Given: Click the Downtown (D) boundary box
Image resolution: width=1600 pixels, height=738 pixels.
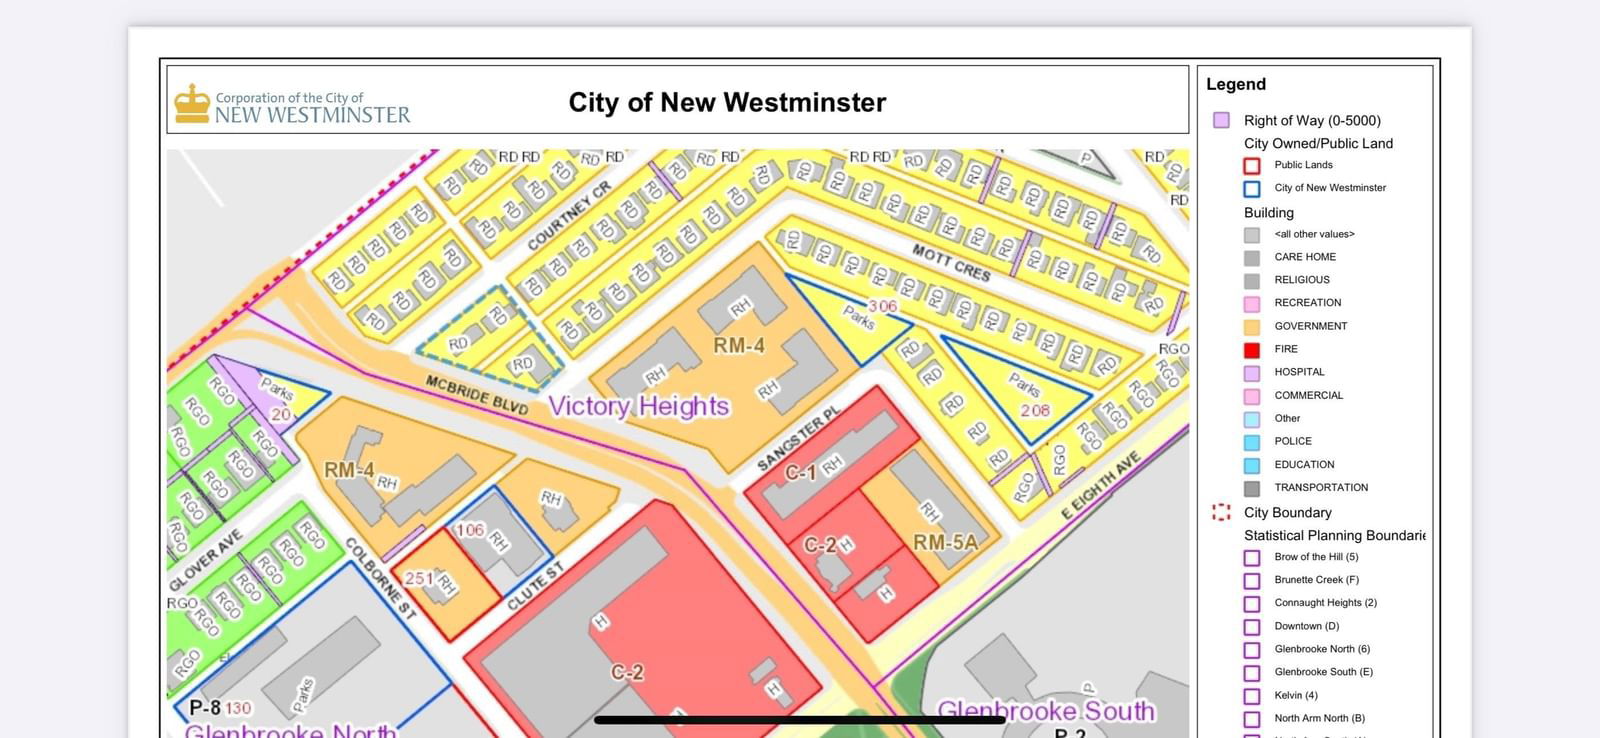Looking at the screenshot, I should (x=1252, y=627).
